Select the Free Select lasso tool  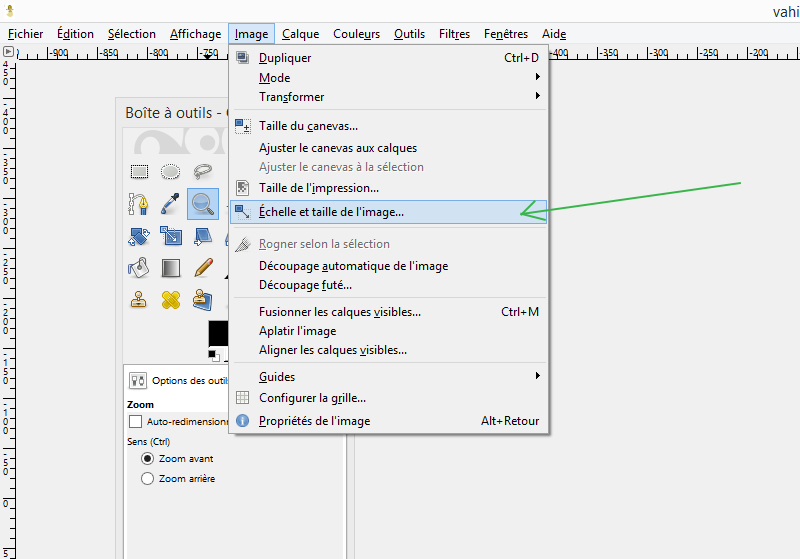[x=203, y=172]
